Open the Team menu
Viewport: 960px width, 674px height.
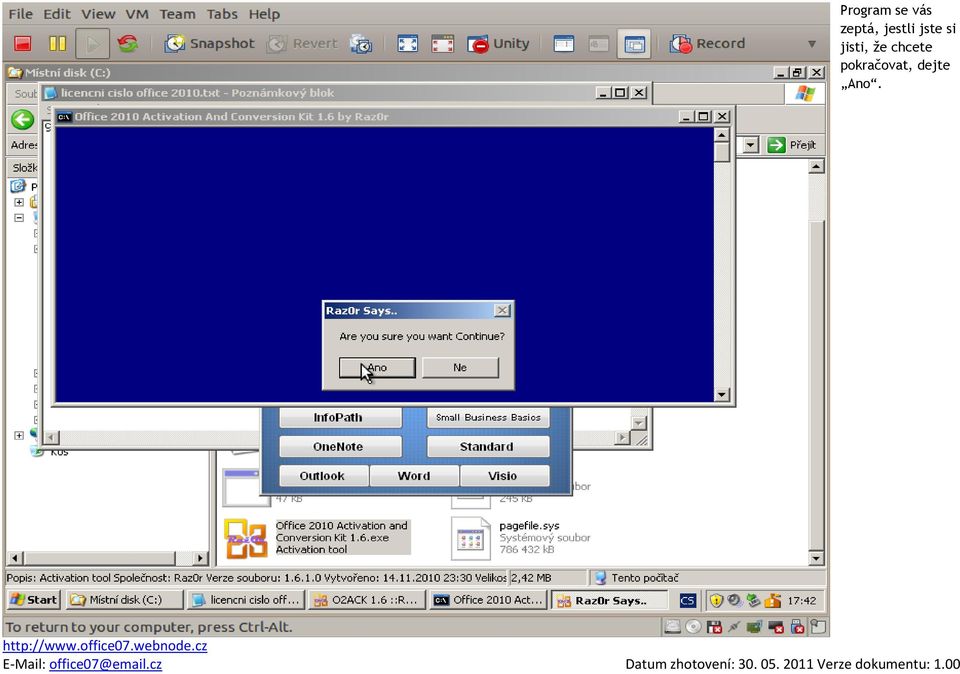coord(178,14)
